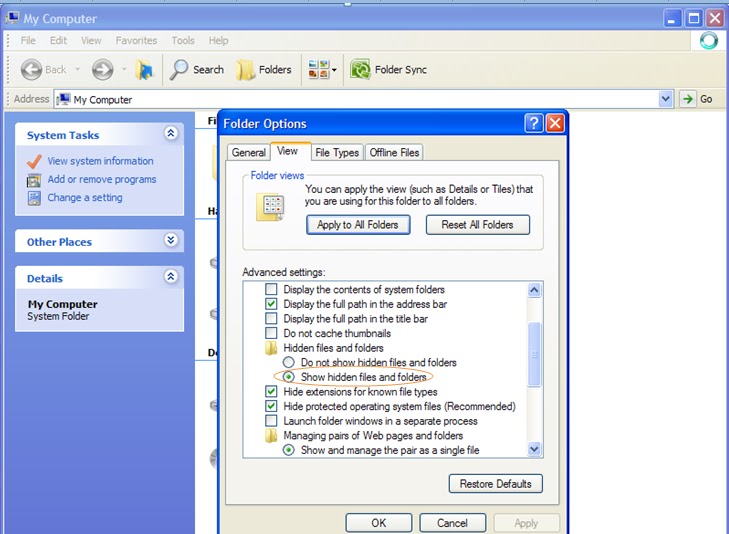Open the Favorites menu
729x534 pixels.
pos(136,41)
